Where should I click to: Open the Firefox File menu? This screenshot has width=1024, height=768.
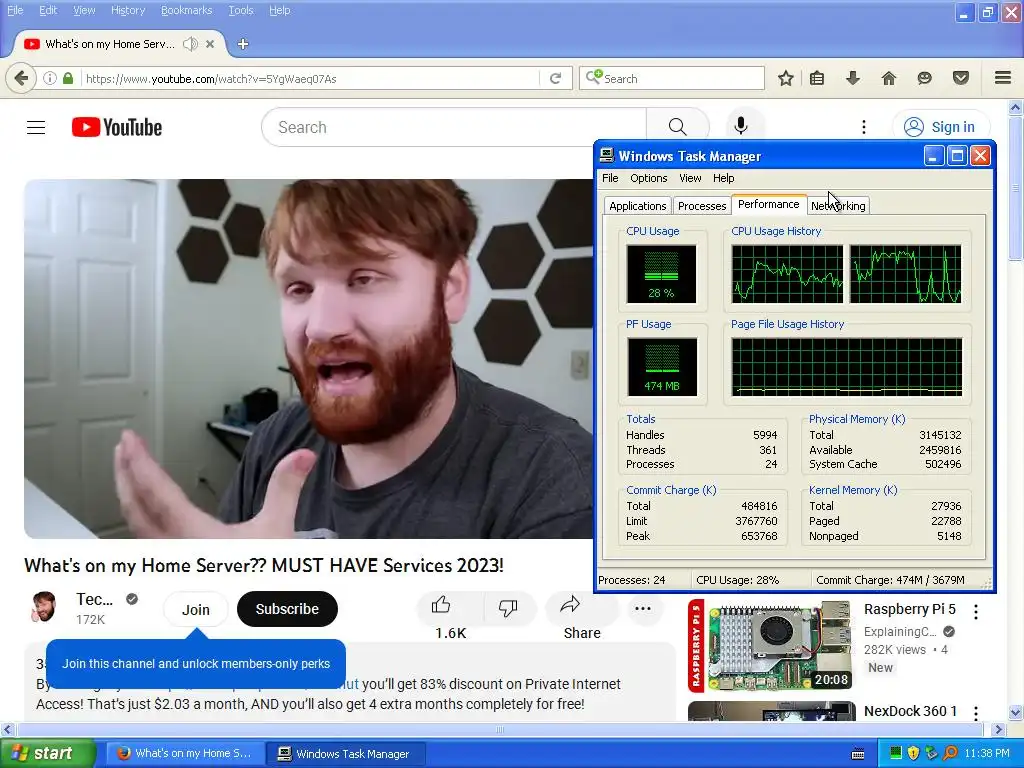click(x=15, y=10)
